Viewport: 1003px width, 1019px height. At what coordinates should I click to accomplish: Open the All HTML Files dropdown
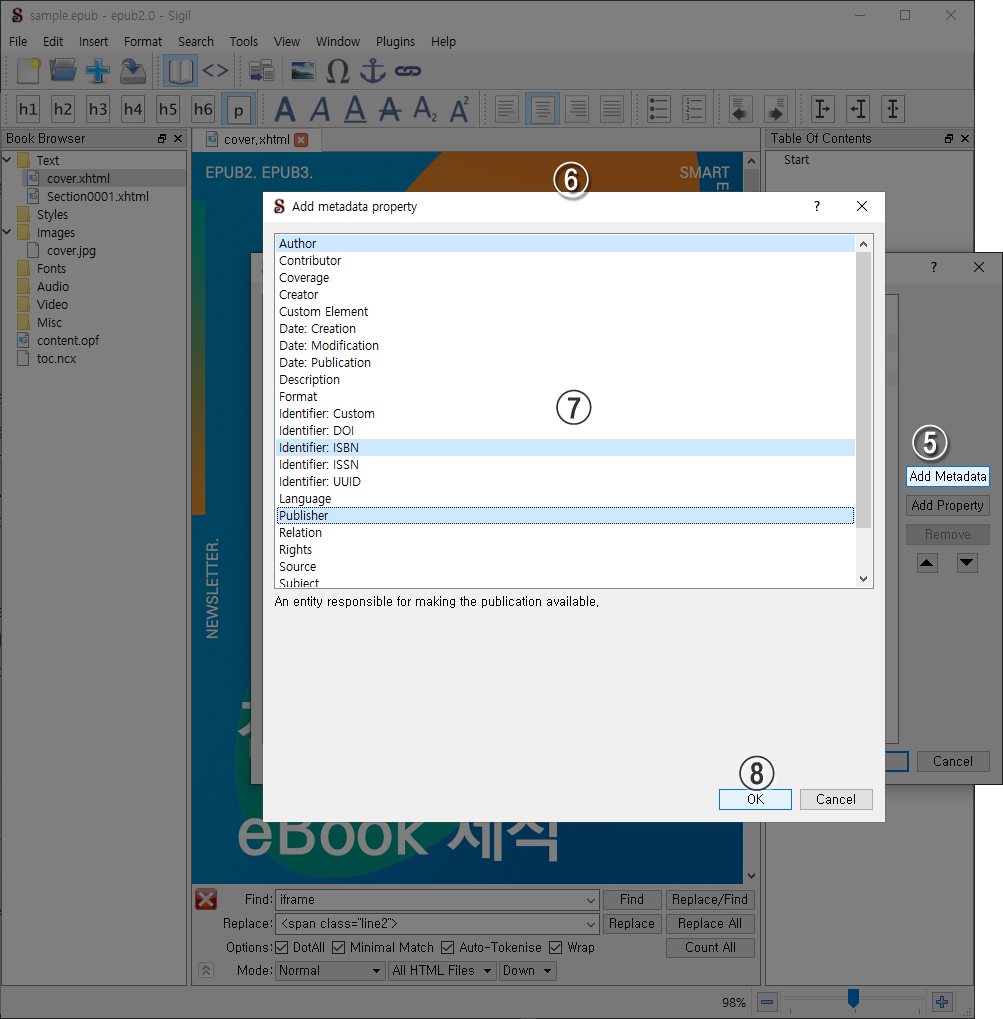coord(442,970)
